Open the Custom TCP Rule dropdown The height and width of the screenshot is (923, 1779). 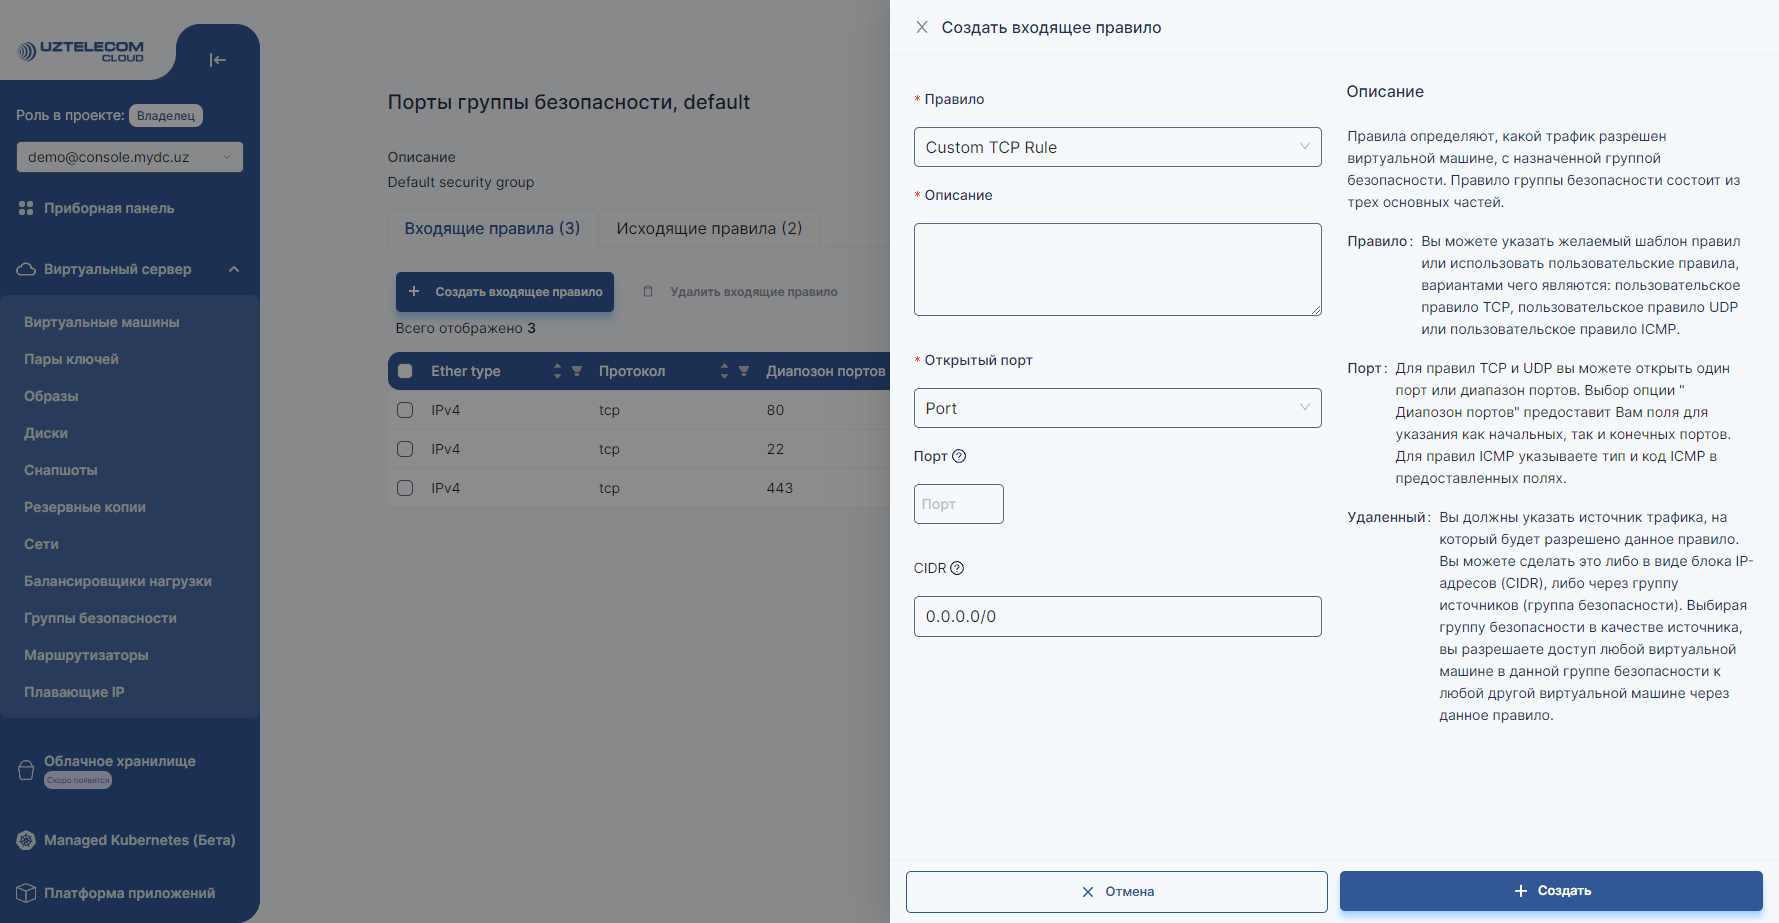[x=1117, y=147]
